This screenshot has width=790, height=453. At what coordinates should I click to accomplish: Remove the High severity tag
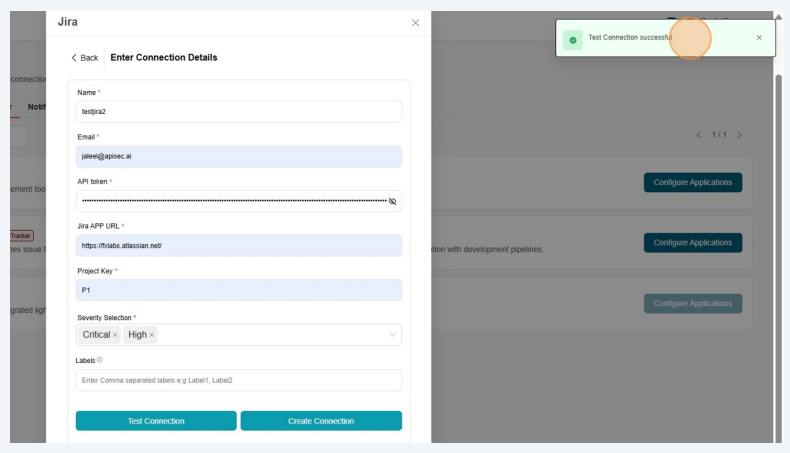[150, 335]
